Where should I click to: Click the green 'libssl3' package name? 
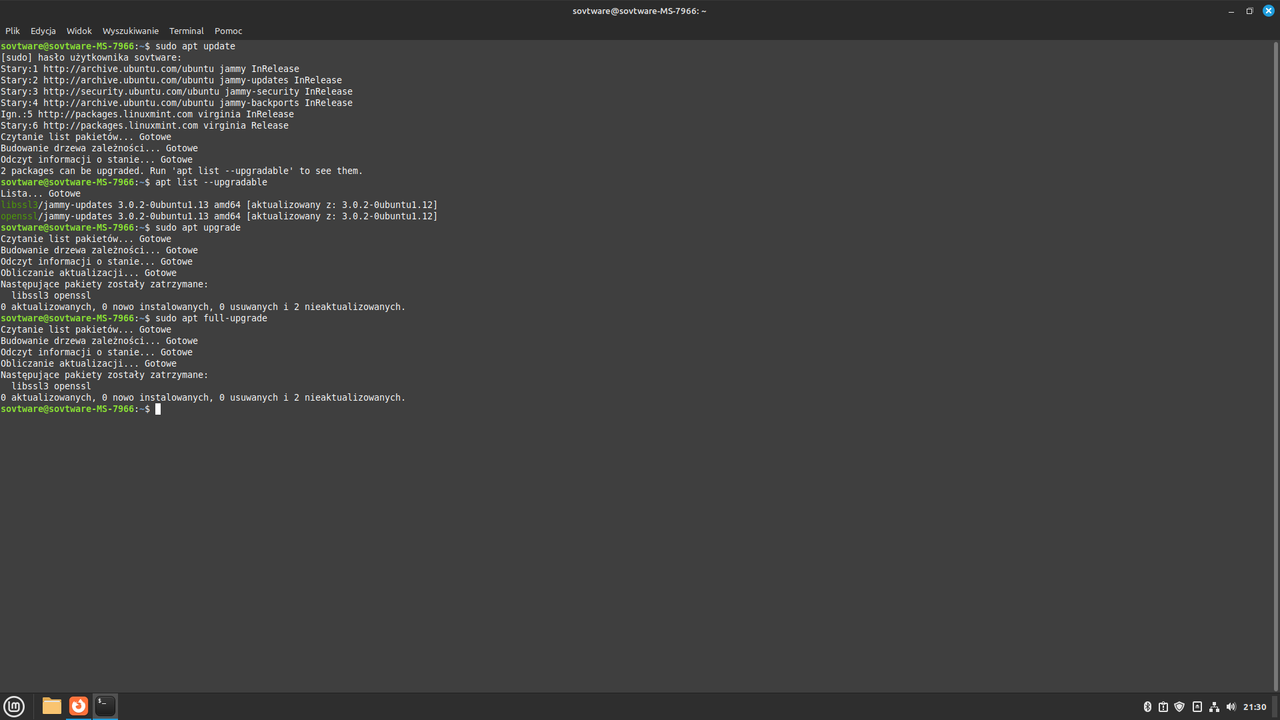coord(19,205)
